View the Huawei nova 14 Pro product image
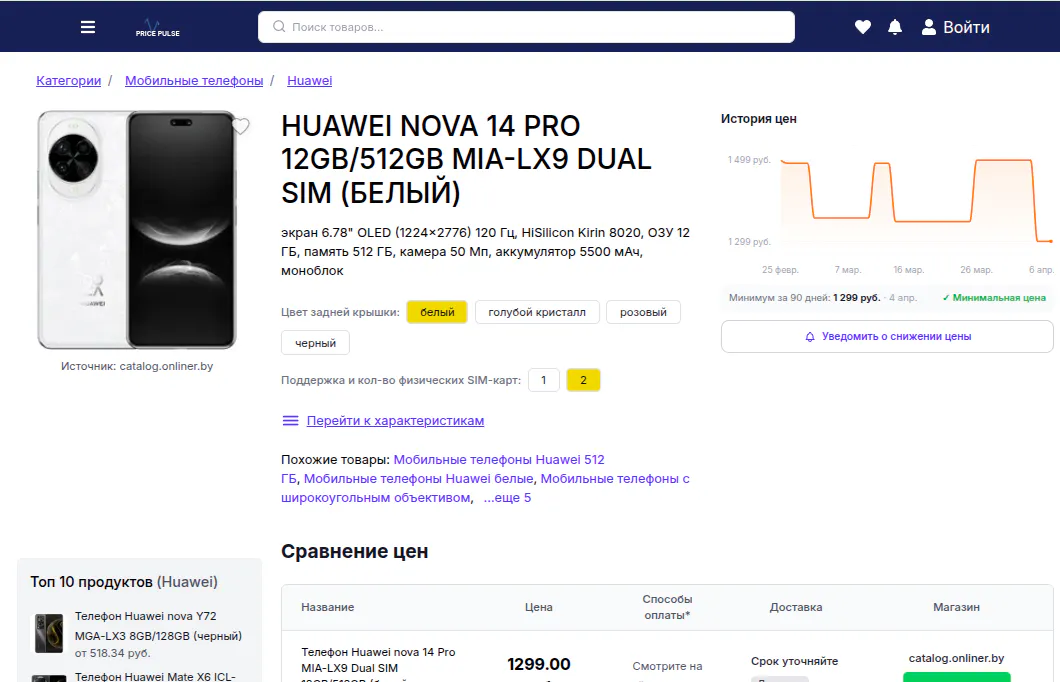Viewport: 1060px width, 682px height. (x=137, y=230)
